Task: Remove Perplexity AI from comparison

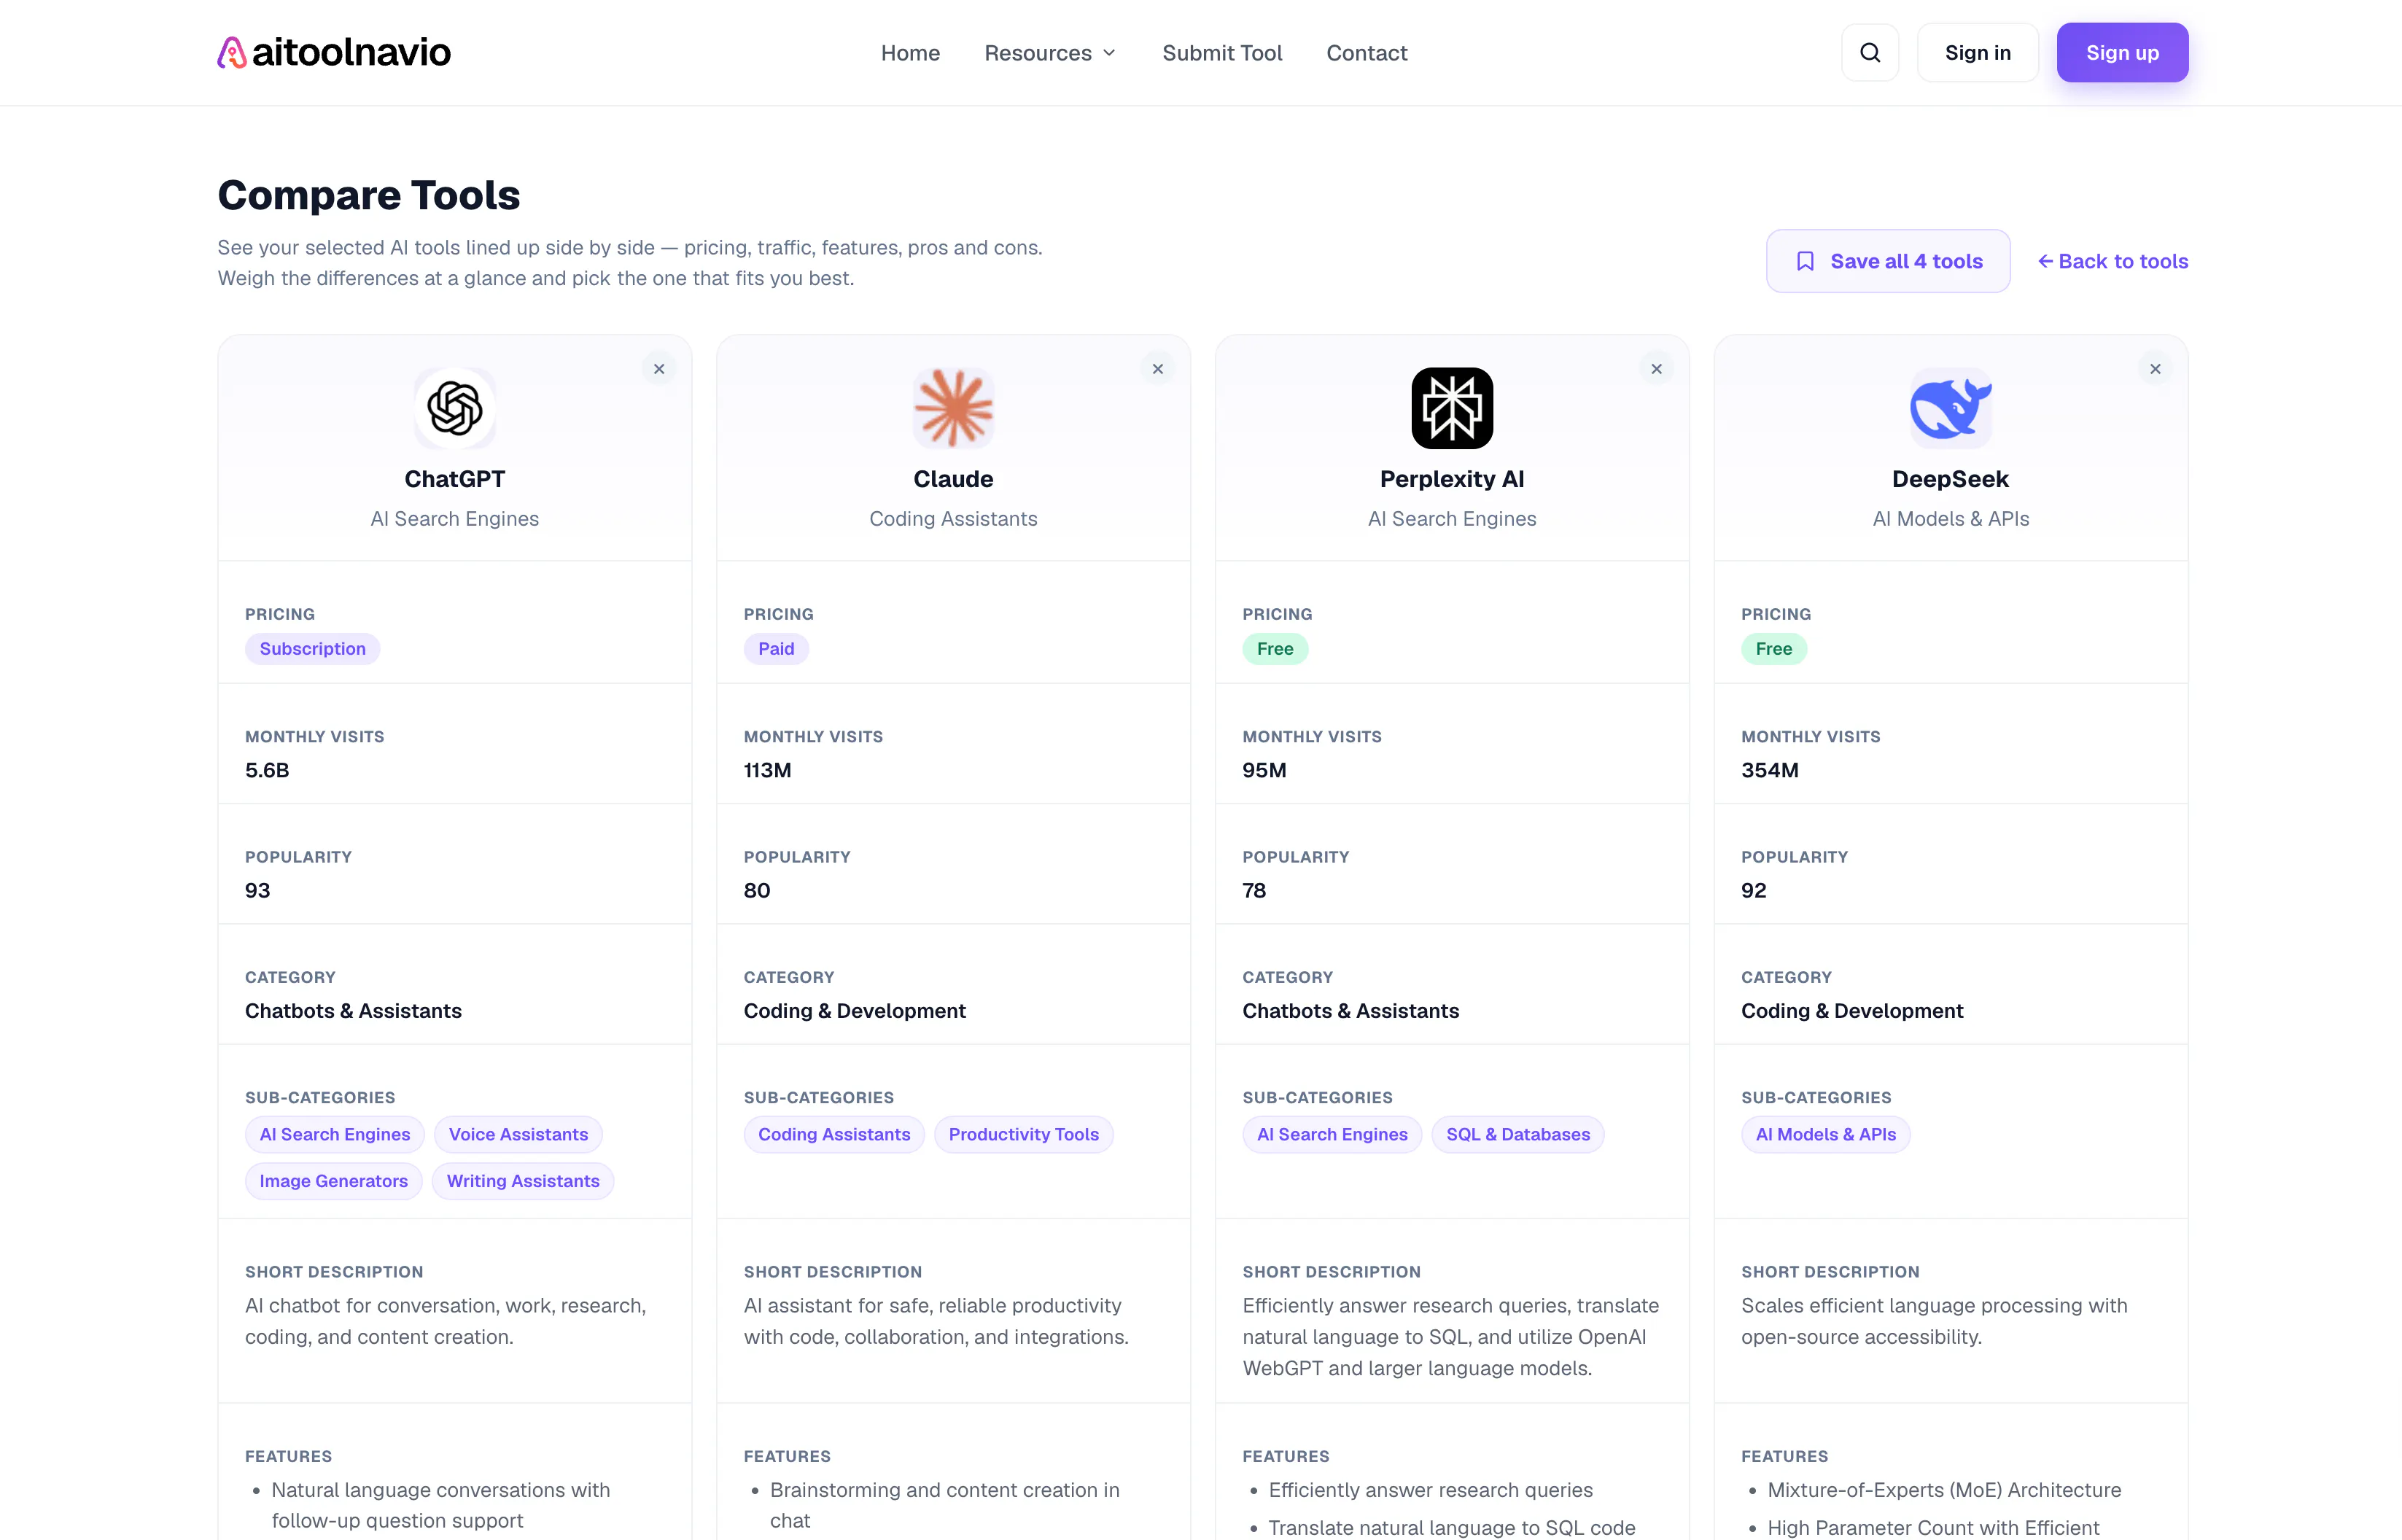Action: (1657, 369)
